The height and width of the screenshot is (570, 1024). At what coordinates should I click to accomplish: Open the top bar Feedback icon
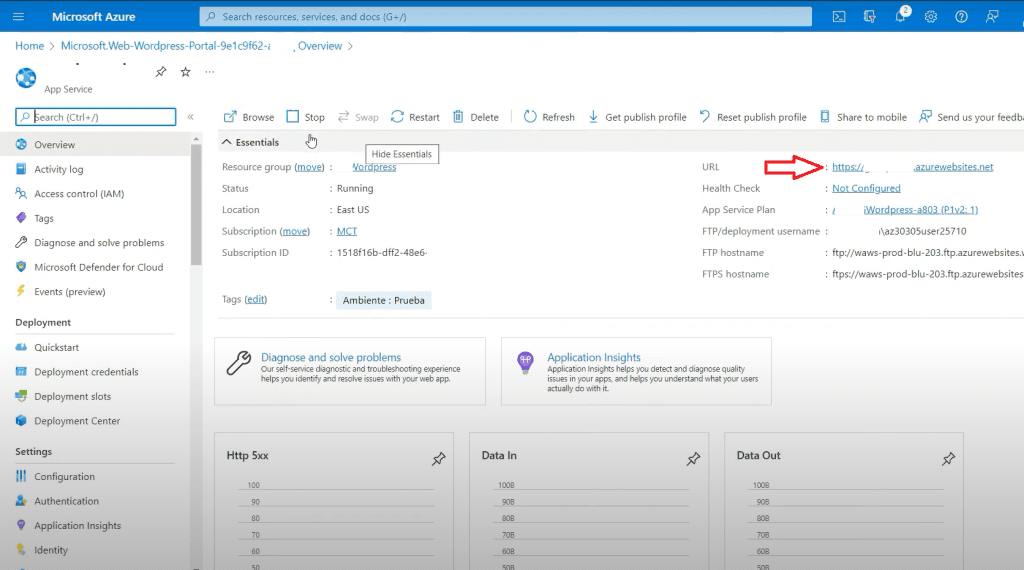click(x=992, y=16)
